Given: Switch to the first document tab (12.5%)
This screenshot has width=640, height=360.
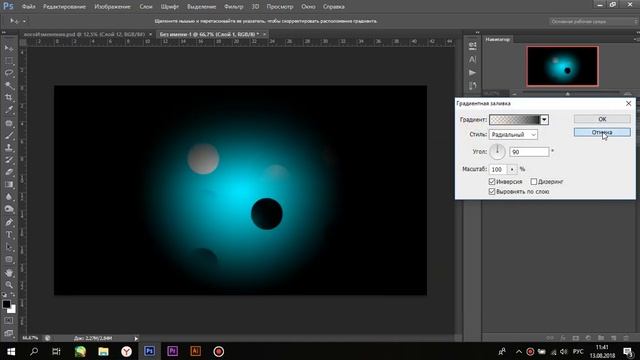Looking at the screenshot, I should tap(84, 34).
